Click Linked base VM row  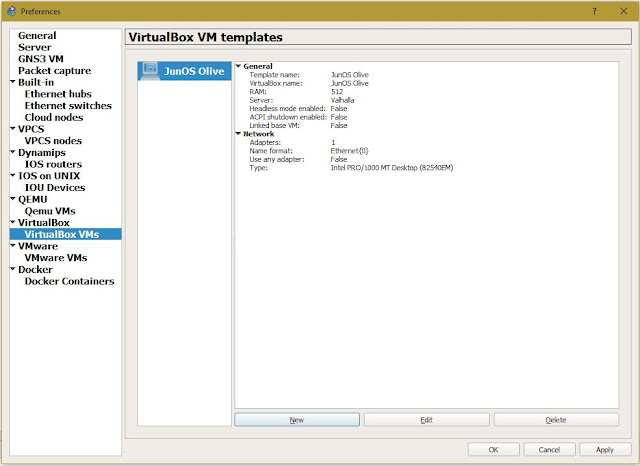click(x=298, y=125)
